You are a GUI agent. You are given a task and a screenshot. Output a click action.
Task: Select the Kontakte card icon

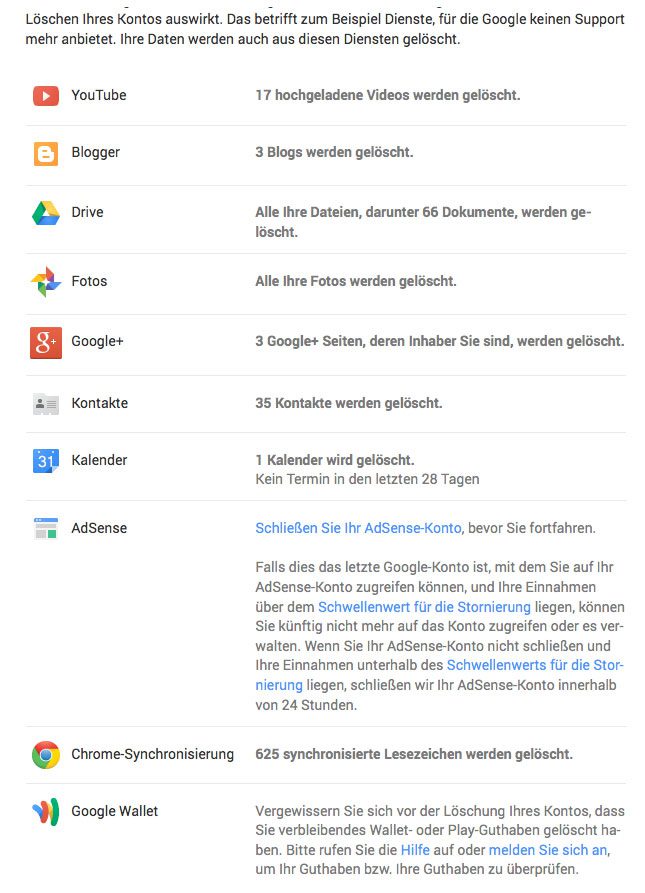46,404
